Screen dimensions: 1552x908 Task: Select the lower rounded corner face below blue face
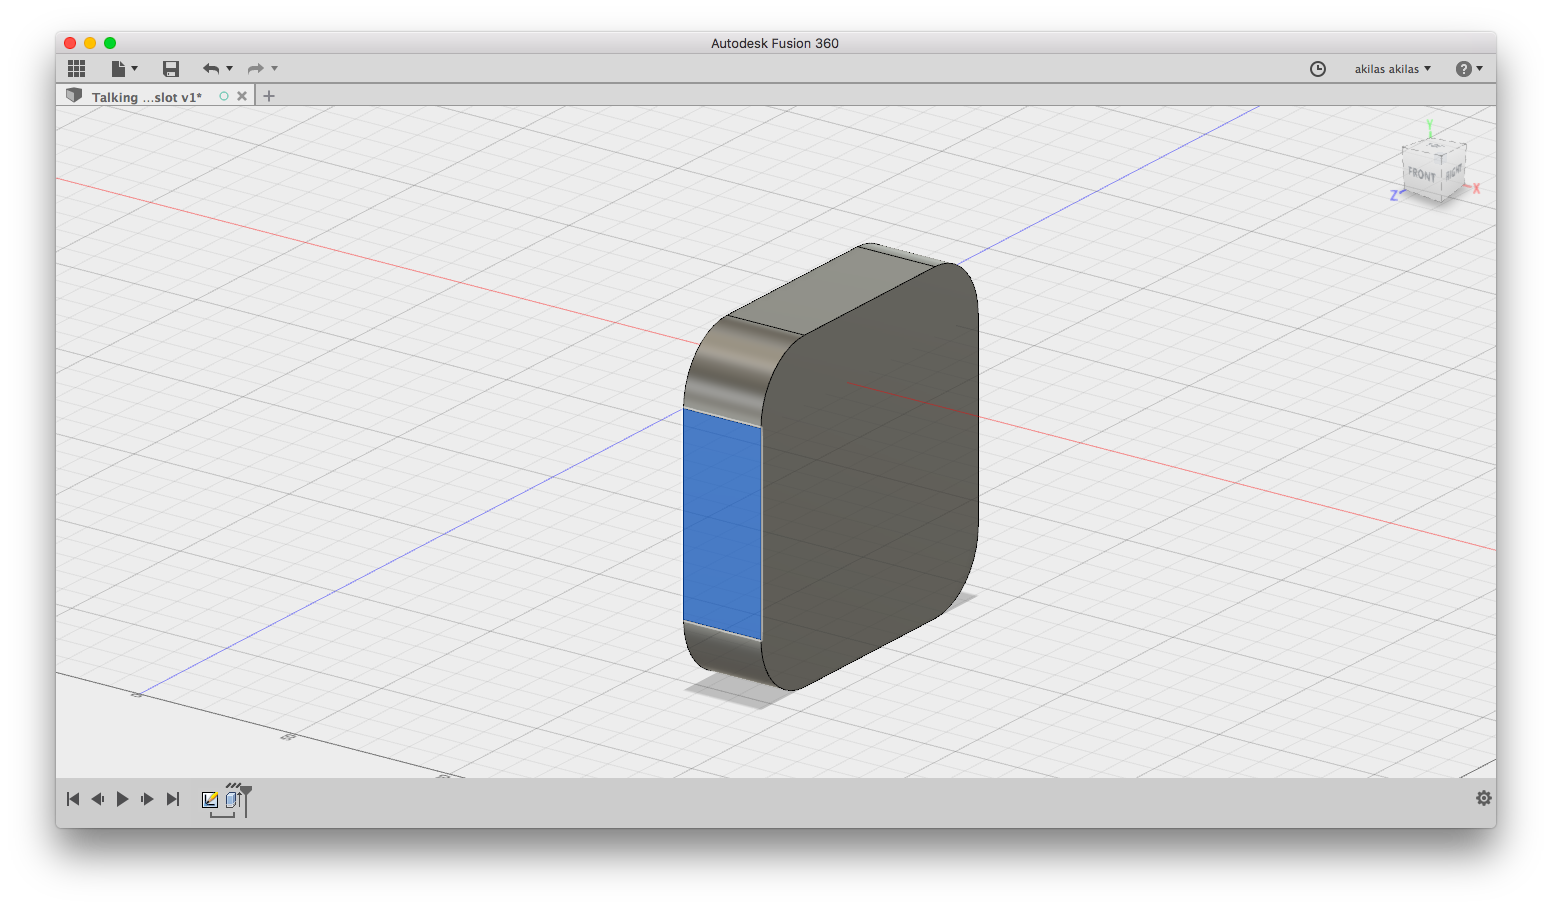pos(728,655)
